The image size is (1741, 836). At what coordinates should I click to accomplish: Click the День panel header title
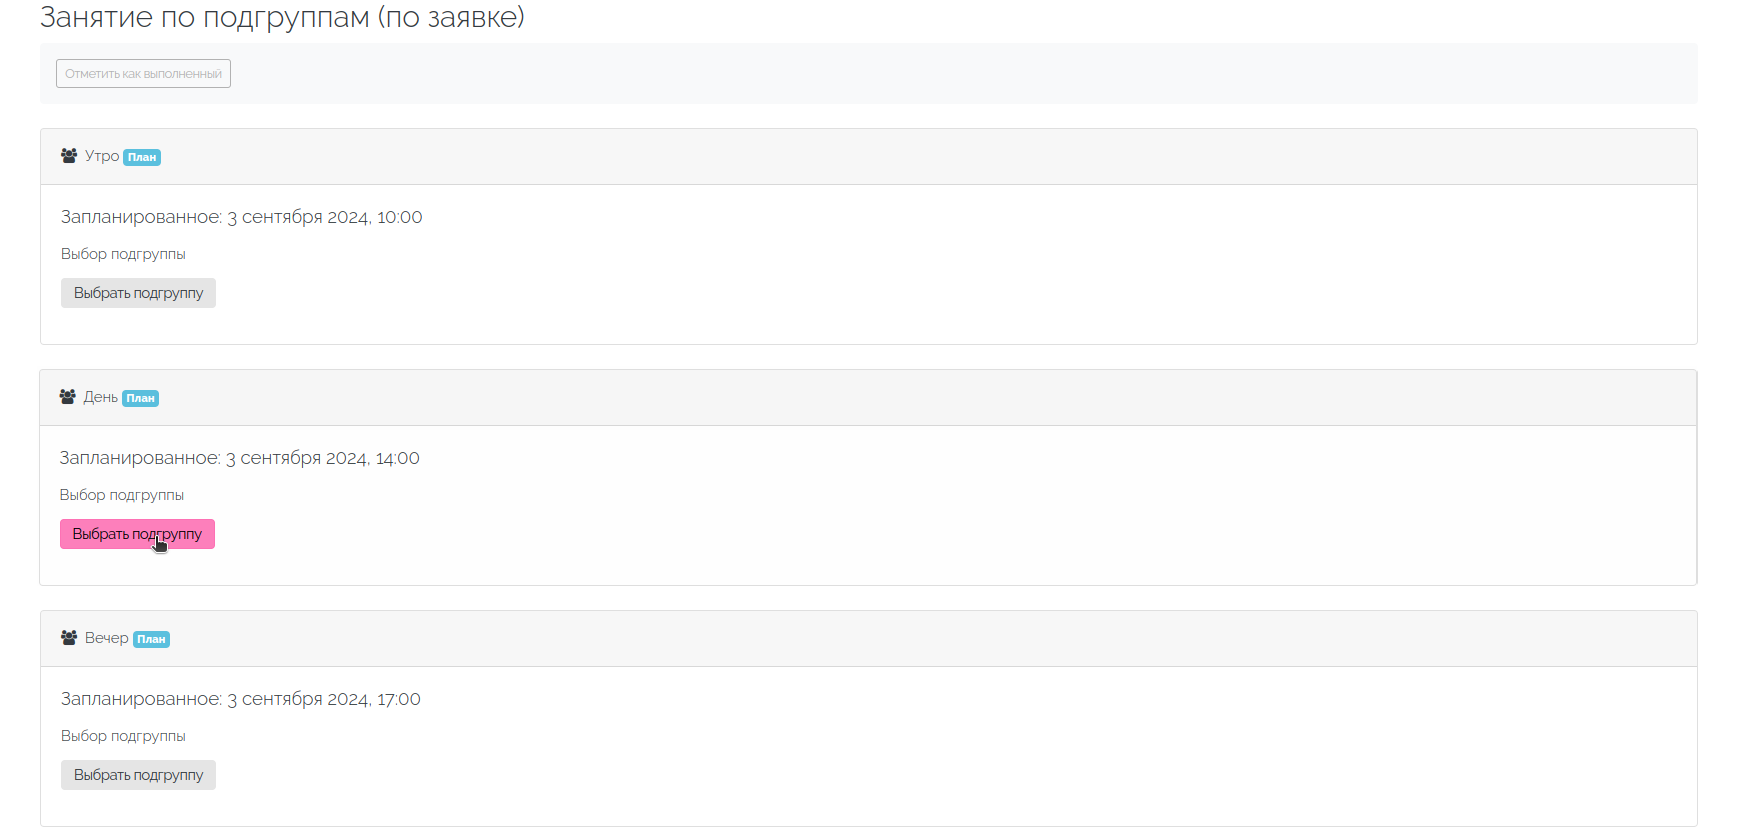tap(100, 397)
